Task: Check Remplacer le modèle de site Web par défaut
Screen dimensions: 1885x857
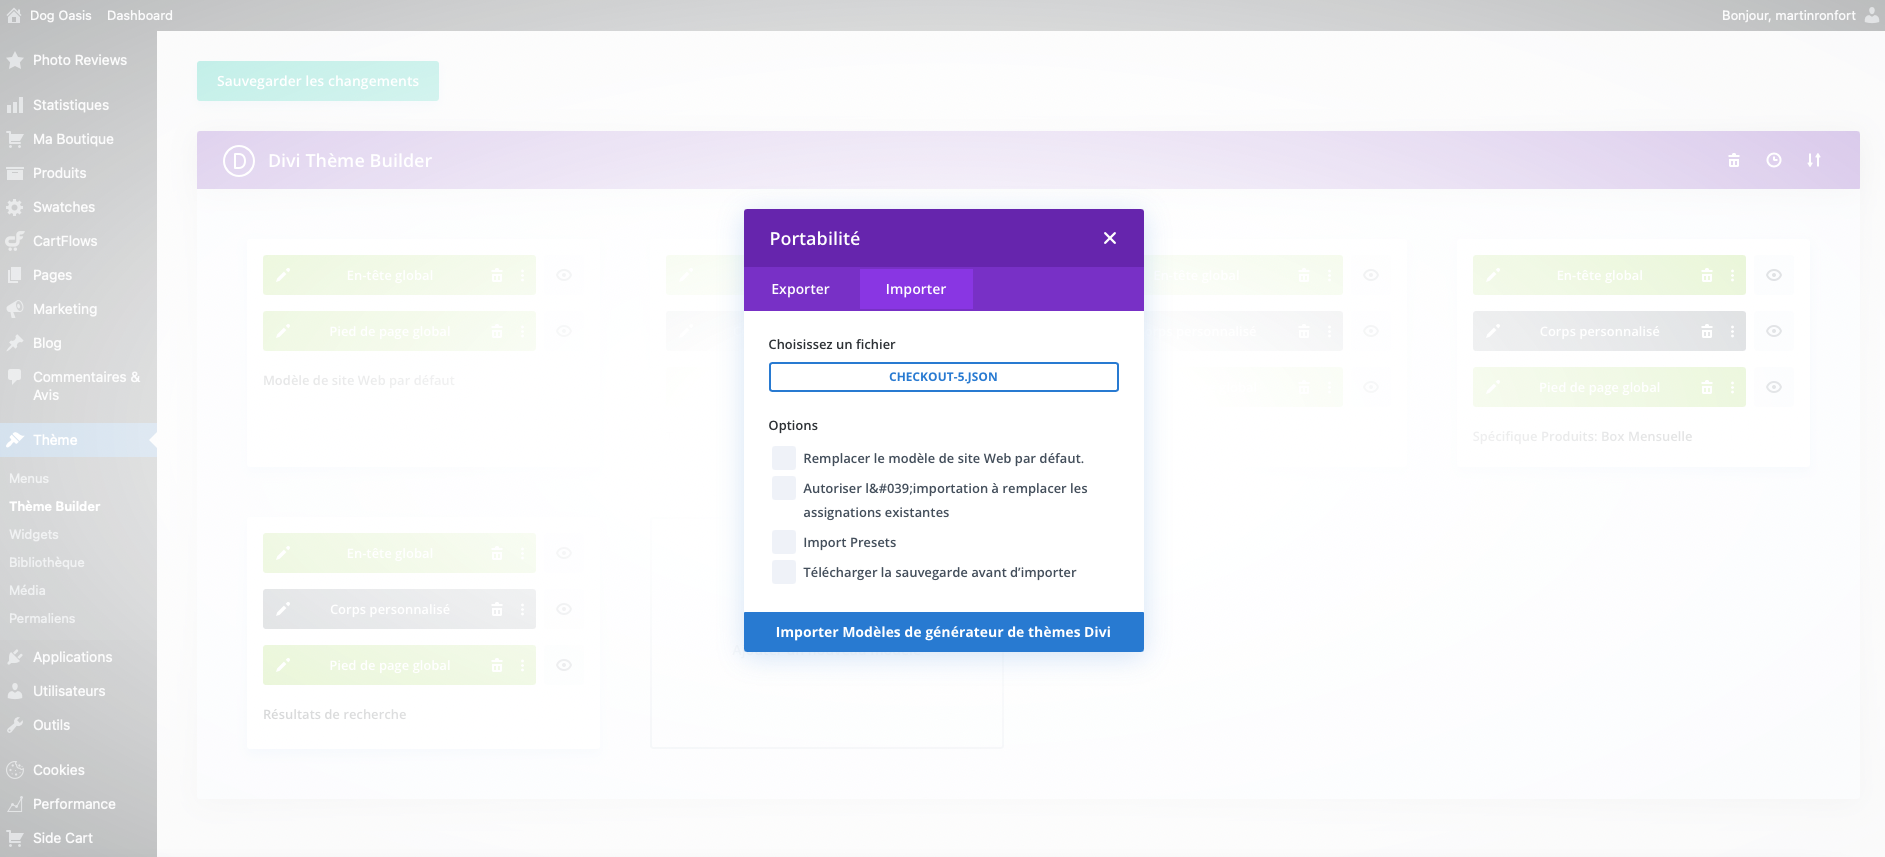Action: pos(784,458)
